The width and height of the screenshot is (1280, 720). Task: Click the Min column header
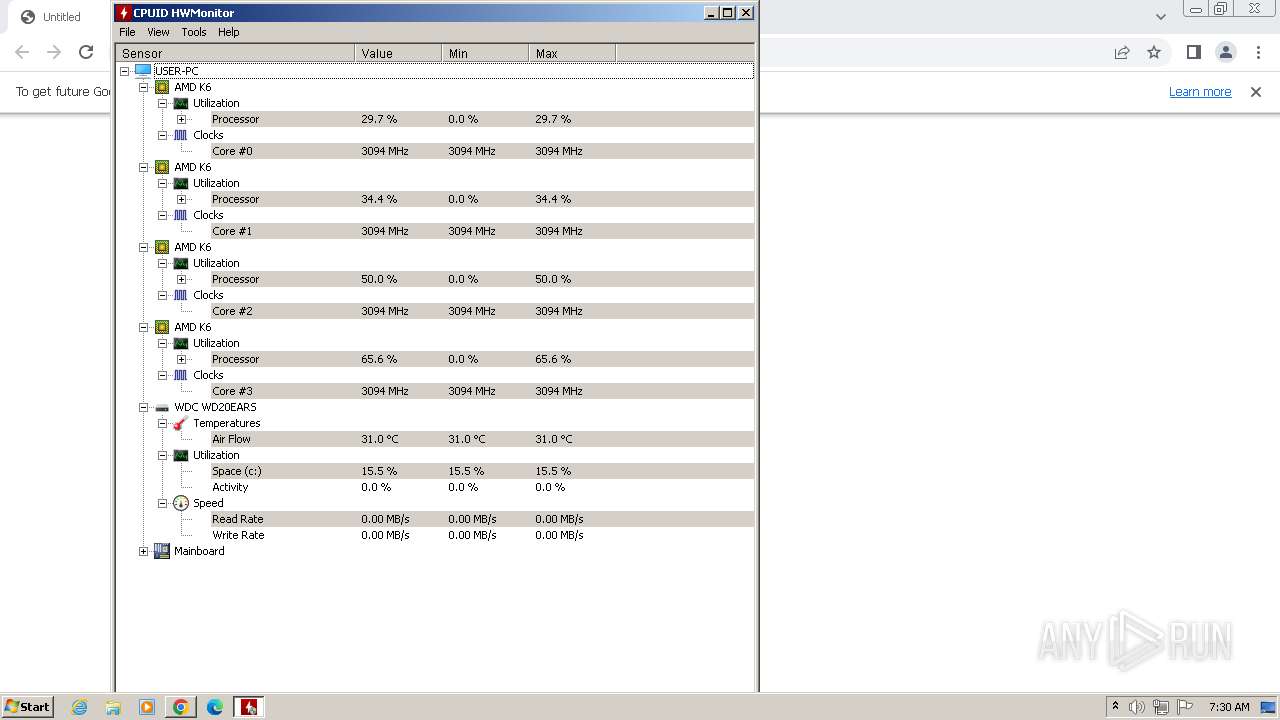(485, 53)
